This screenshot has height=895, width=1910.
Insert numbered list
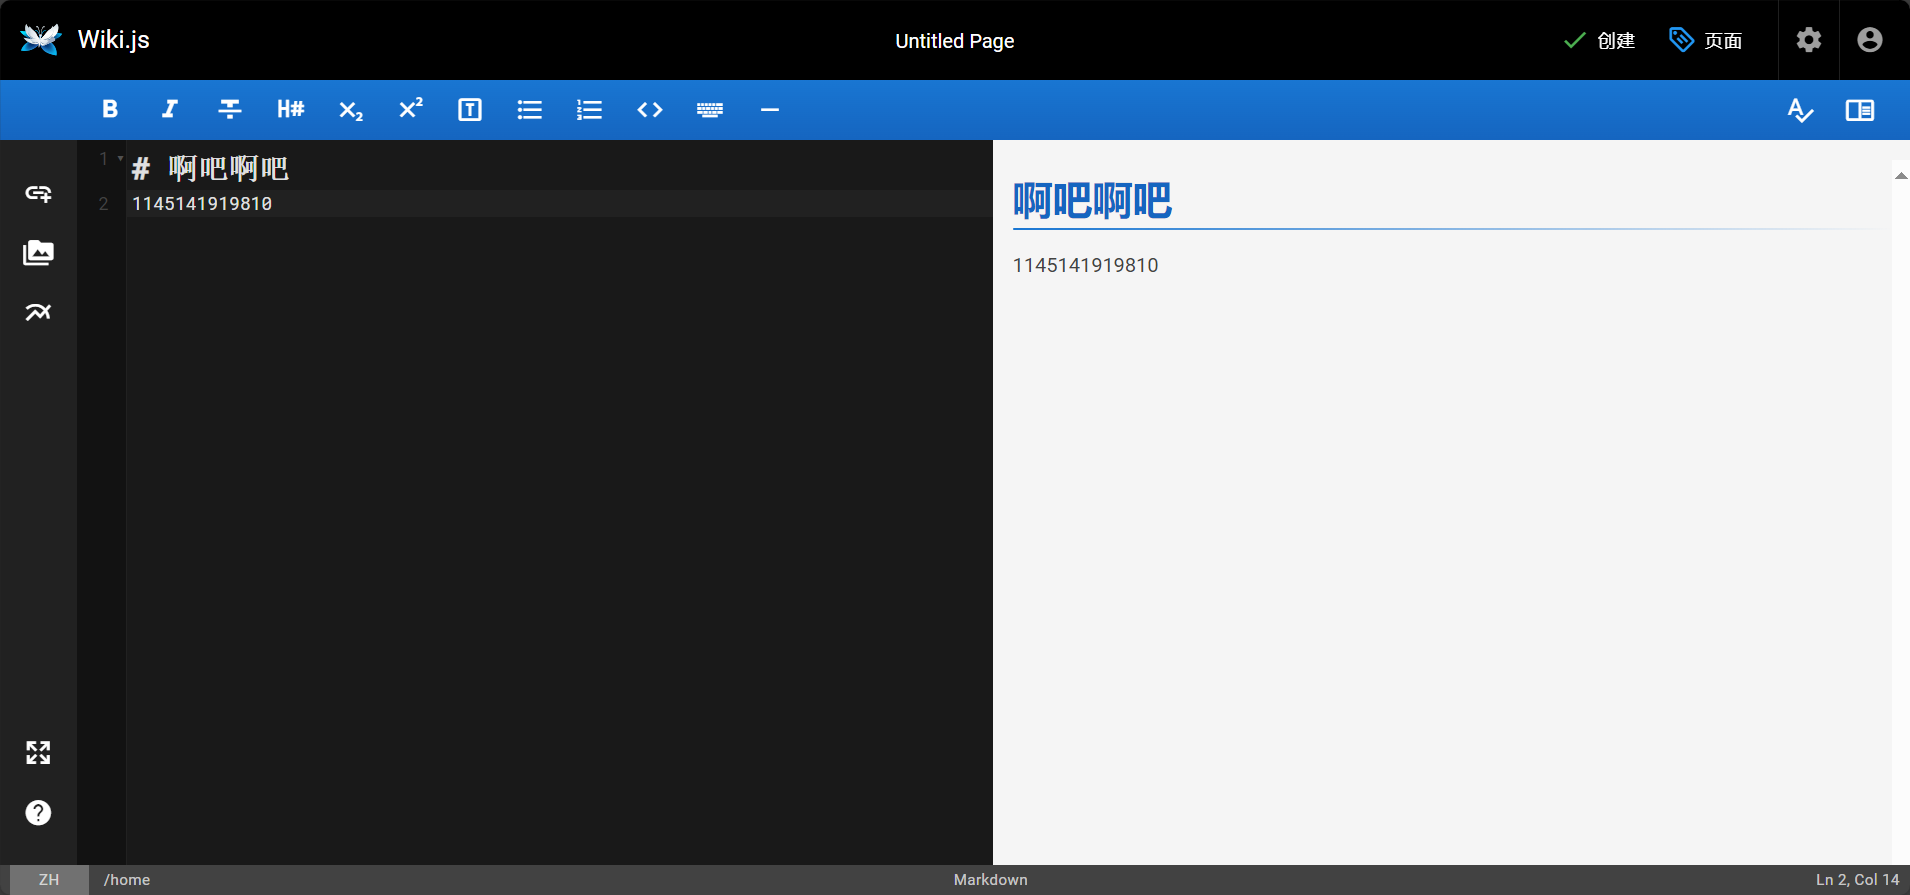[590, 110]
